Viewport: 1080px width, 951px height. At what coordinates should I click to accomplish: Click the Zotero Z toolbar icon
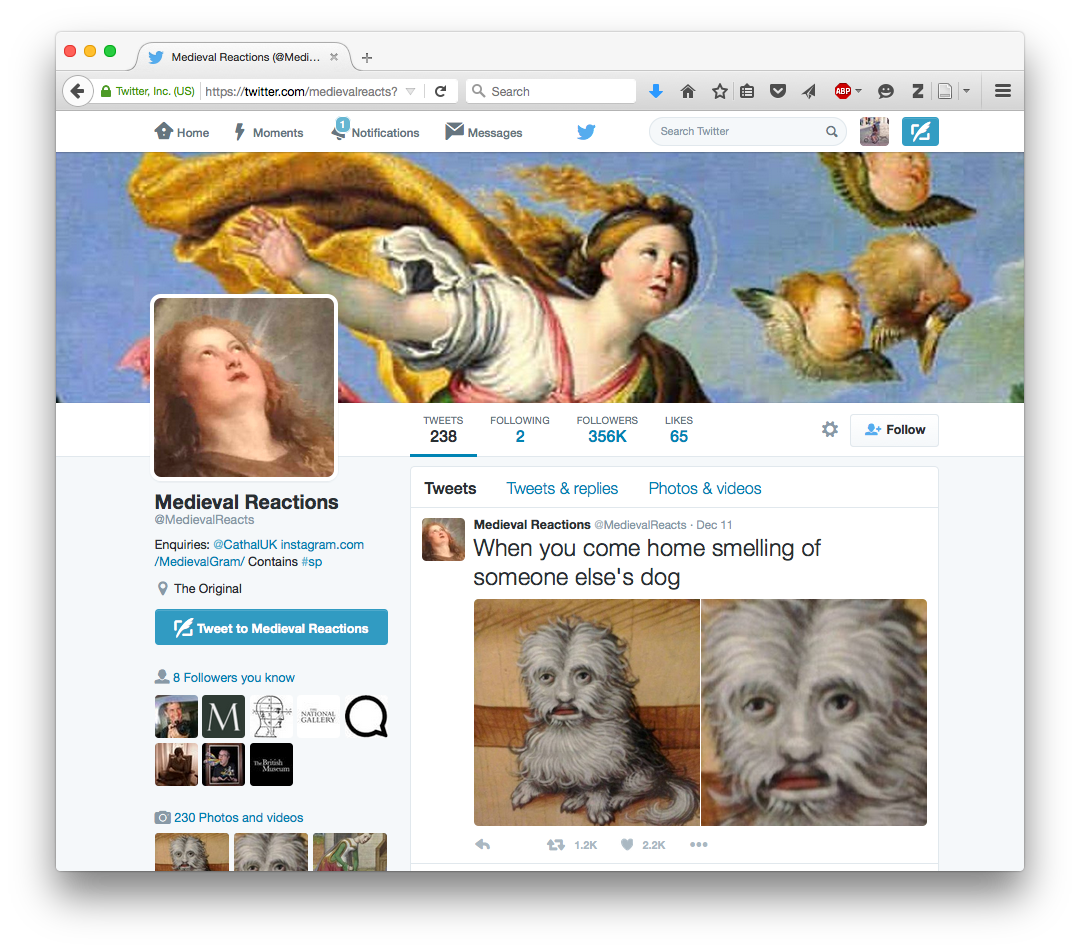(x=917, y=91)
